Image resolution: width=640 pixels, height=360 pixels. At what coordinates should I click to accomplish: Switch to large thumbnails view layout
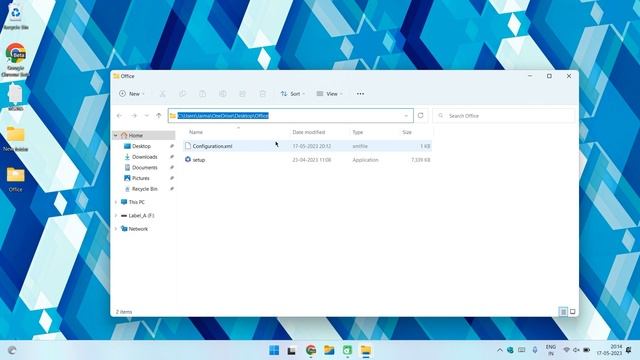(573, 312)
